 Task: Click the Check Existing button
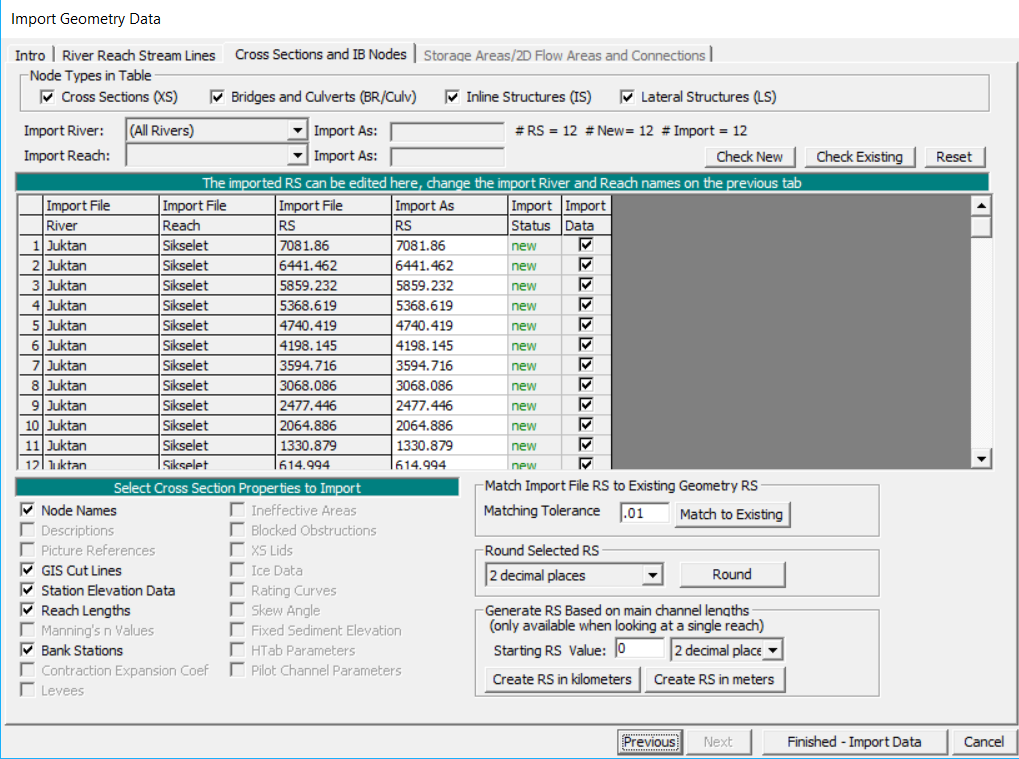[859, 157]
